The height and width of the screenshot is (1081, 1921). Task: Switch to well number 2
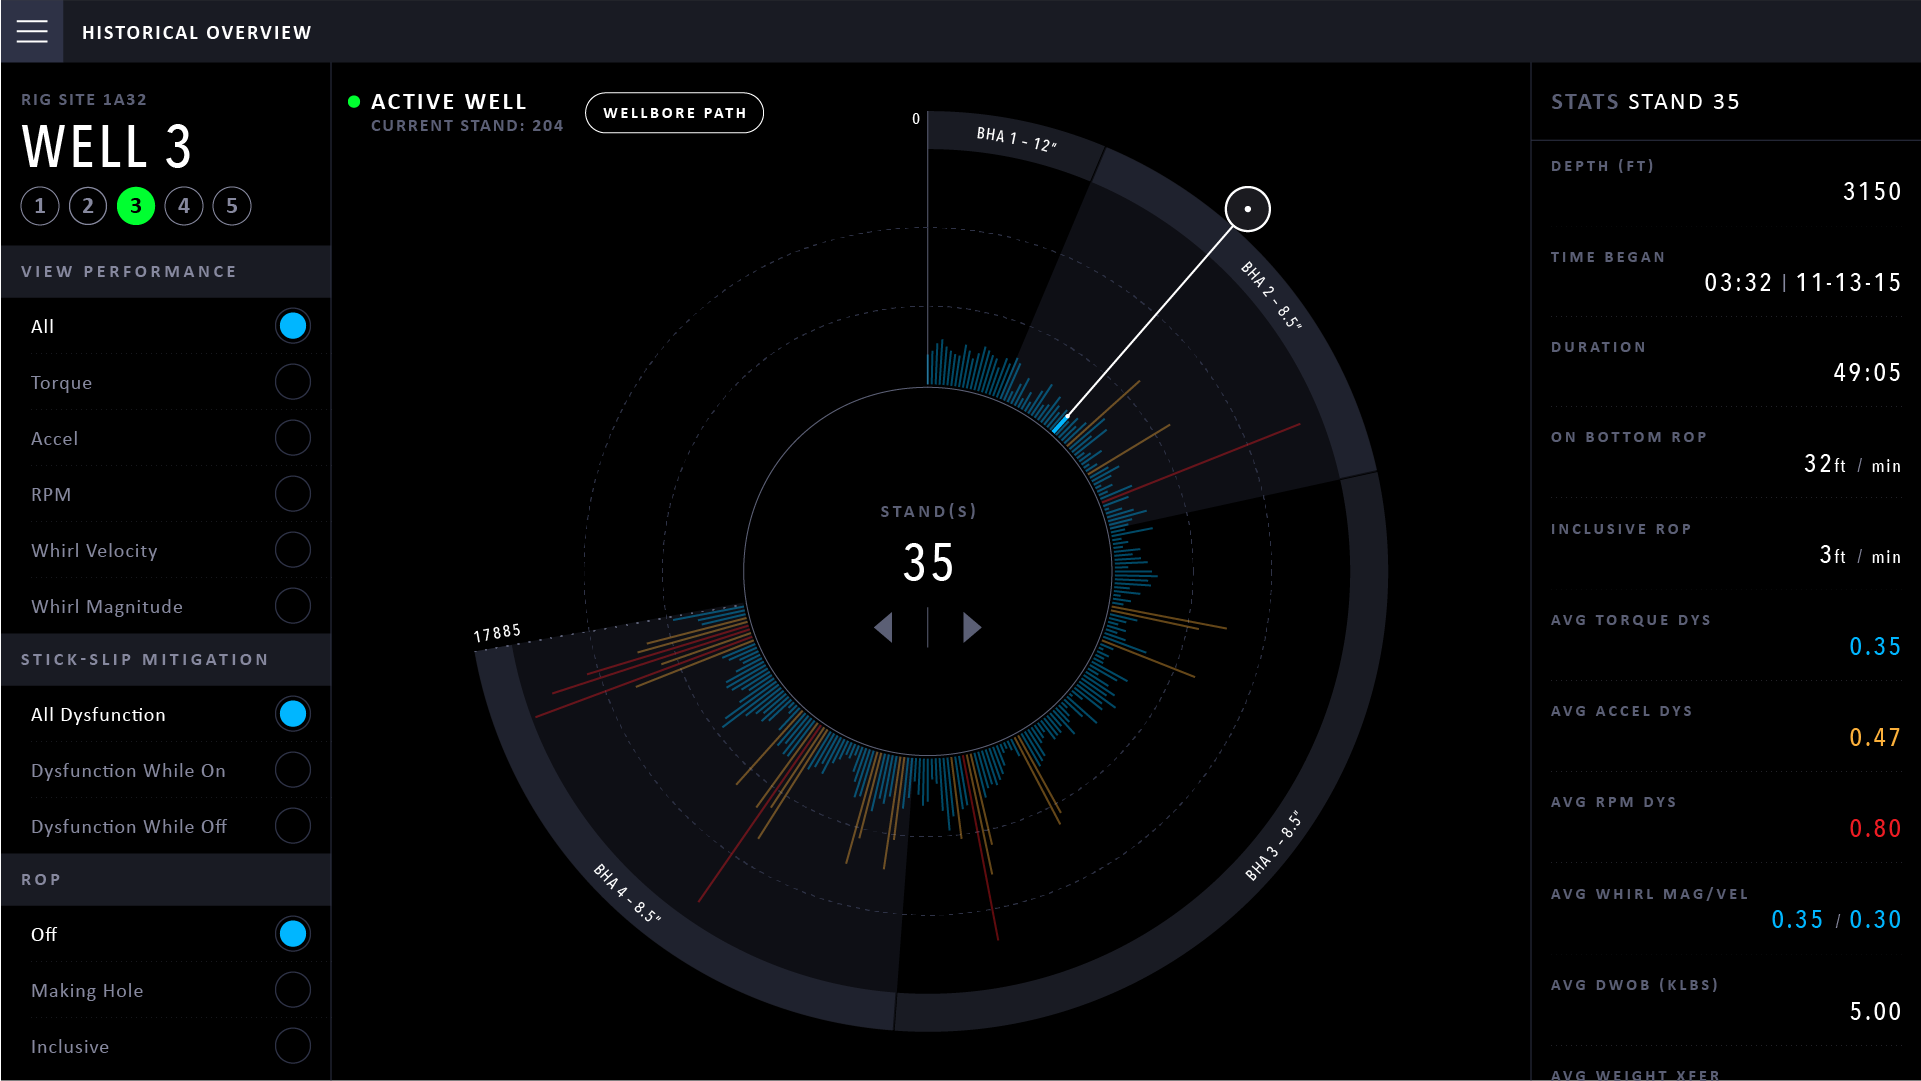pyautogui.click(x=88, y=206)
